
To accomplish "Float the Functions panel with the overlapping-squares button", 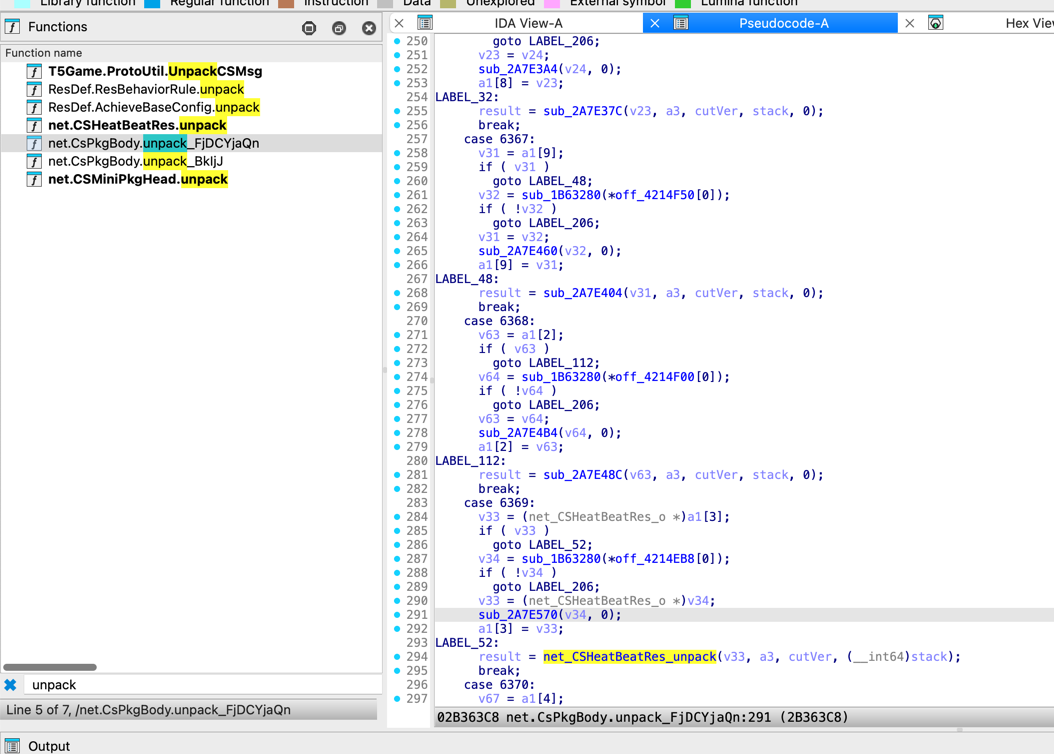I will (339, 28).
